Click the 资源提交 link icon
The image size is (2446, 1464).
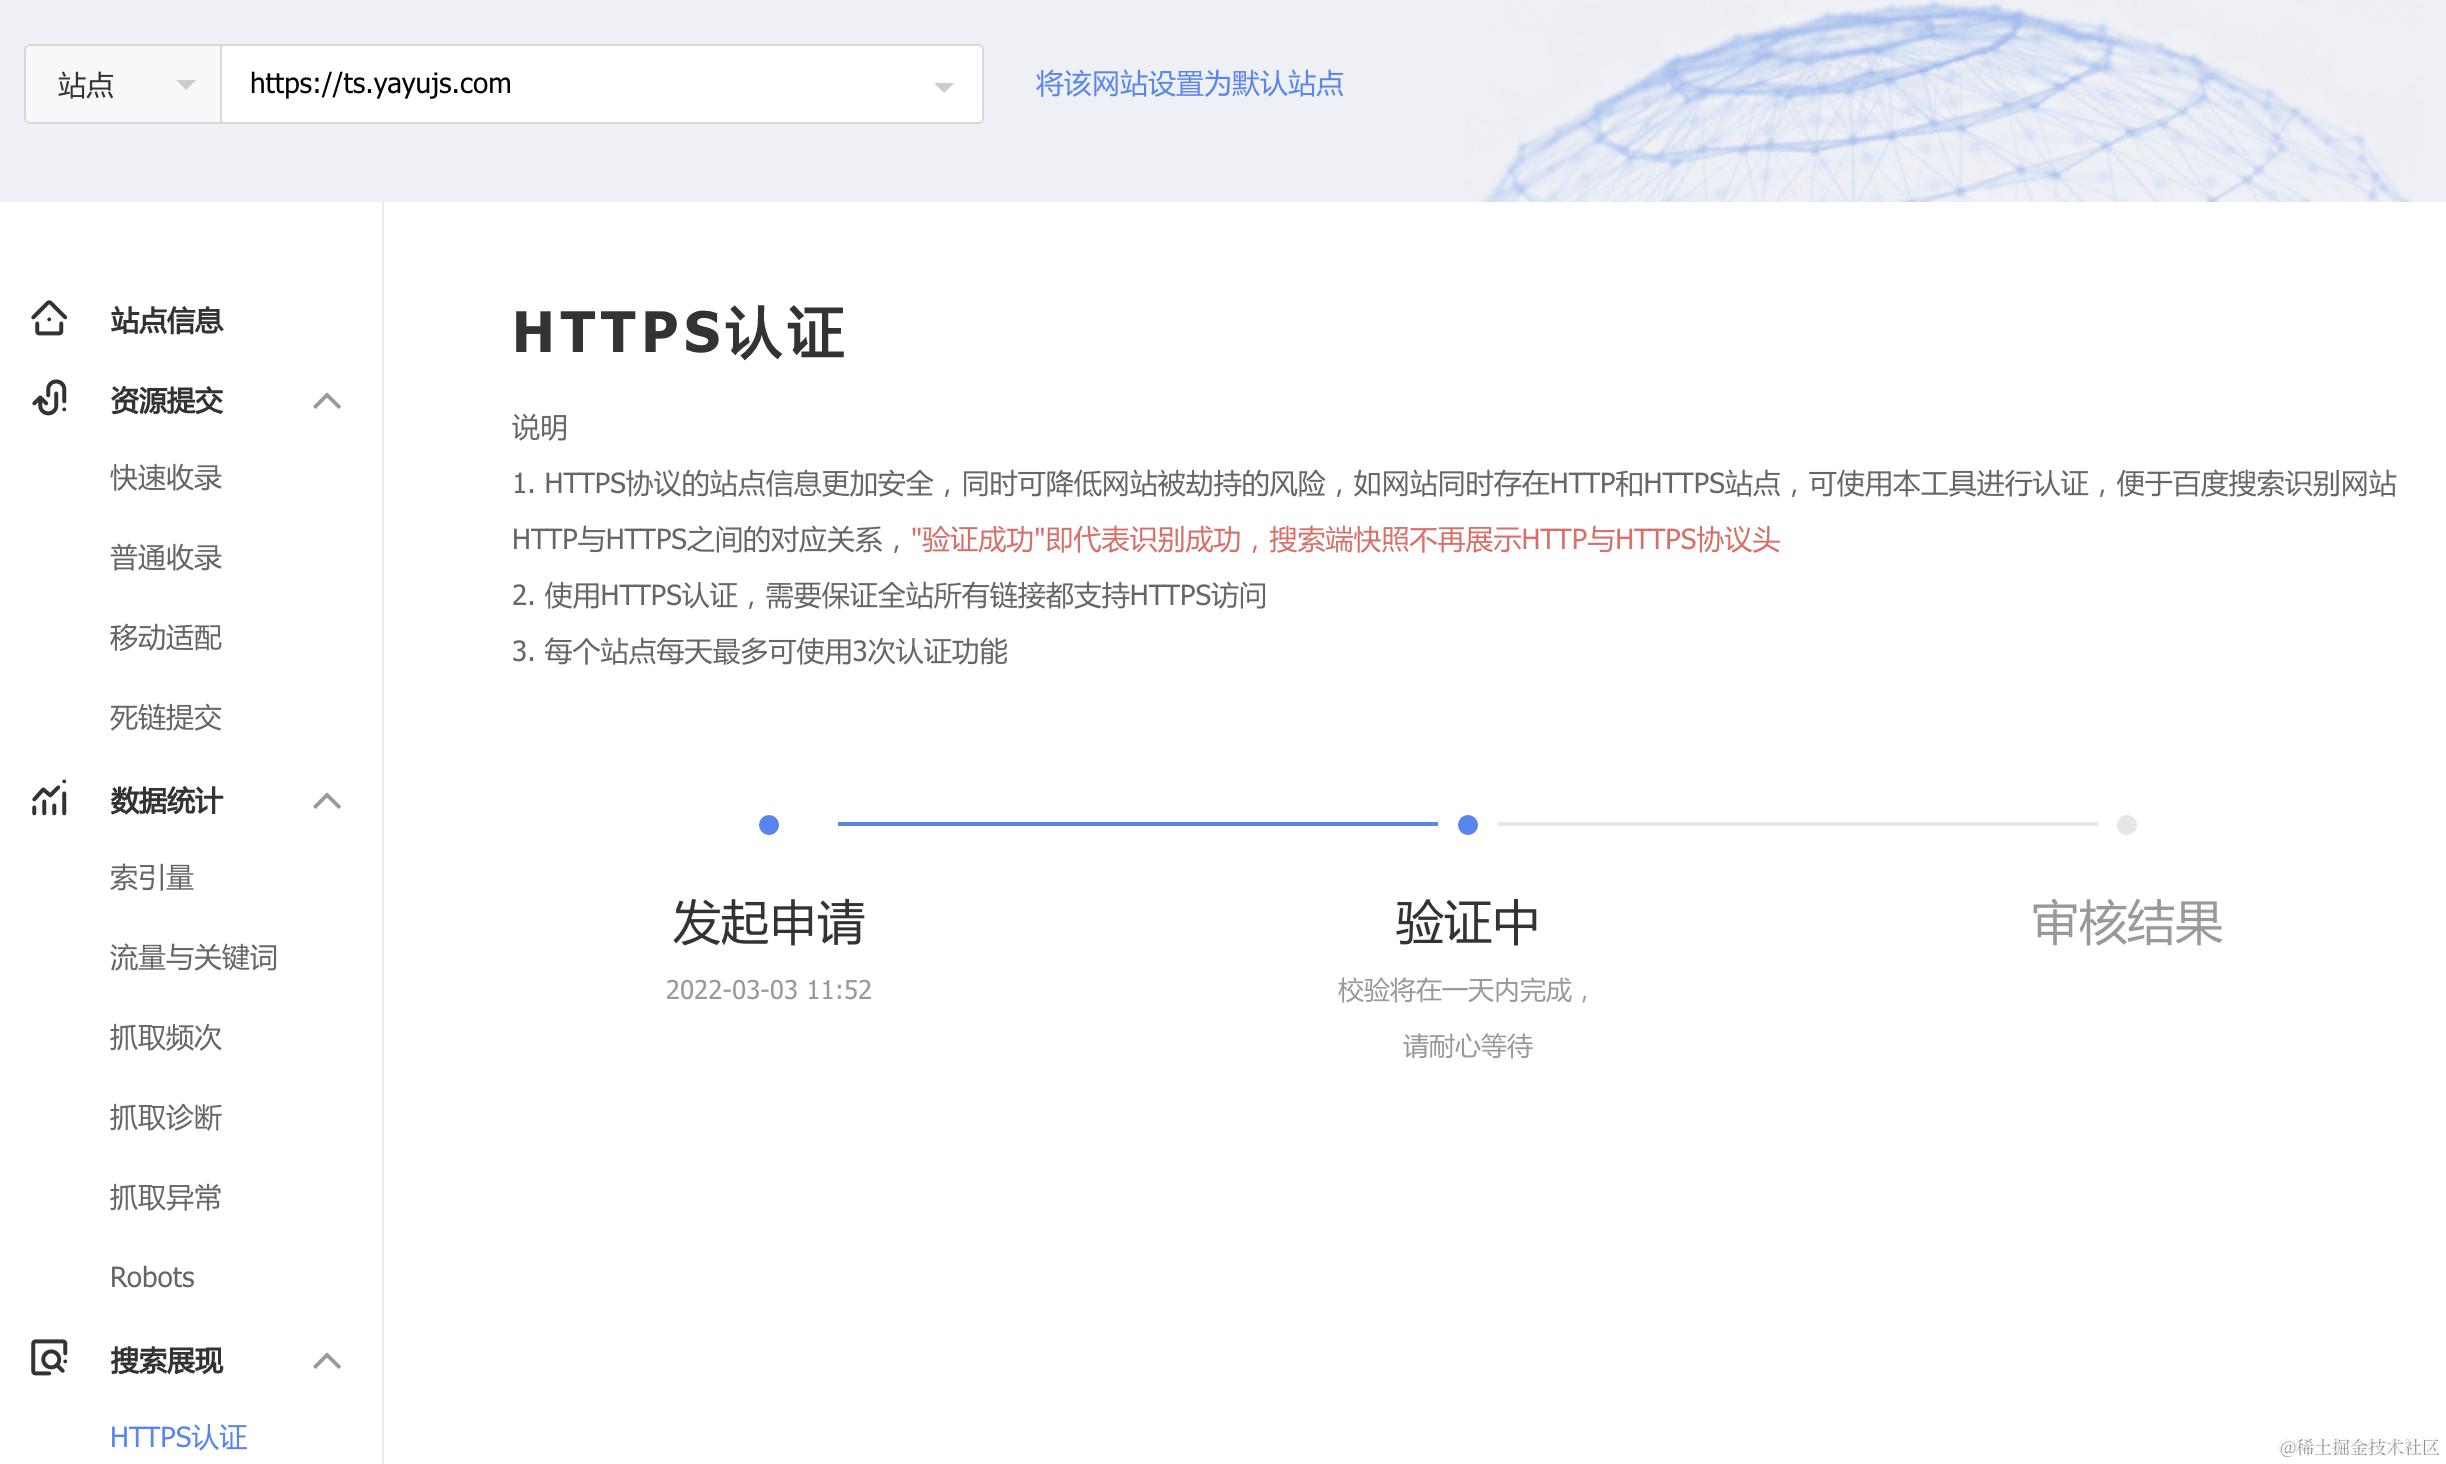click(49, 399)
